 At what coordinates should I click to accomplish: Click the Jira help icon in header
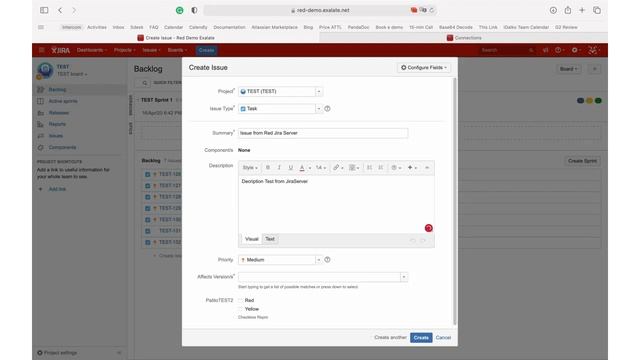point(558,50)
